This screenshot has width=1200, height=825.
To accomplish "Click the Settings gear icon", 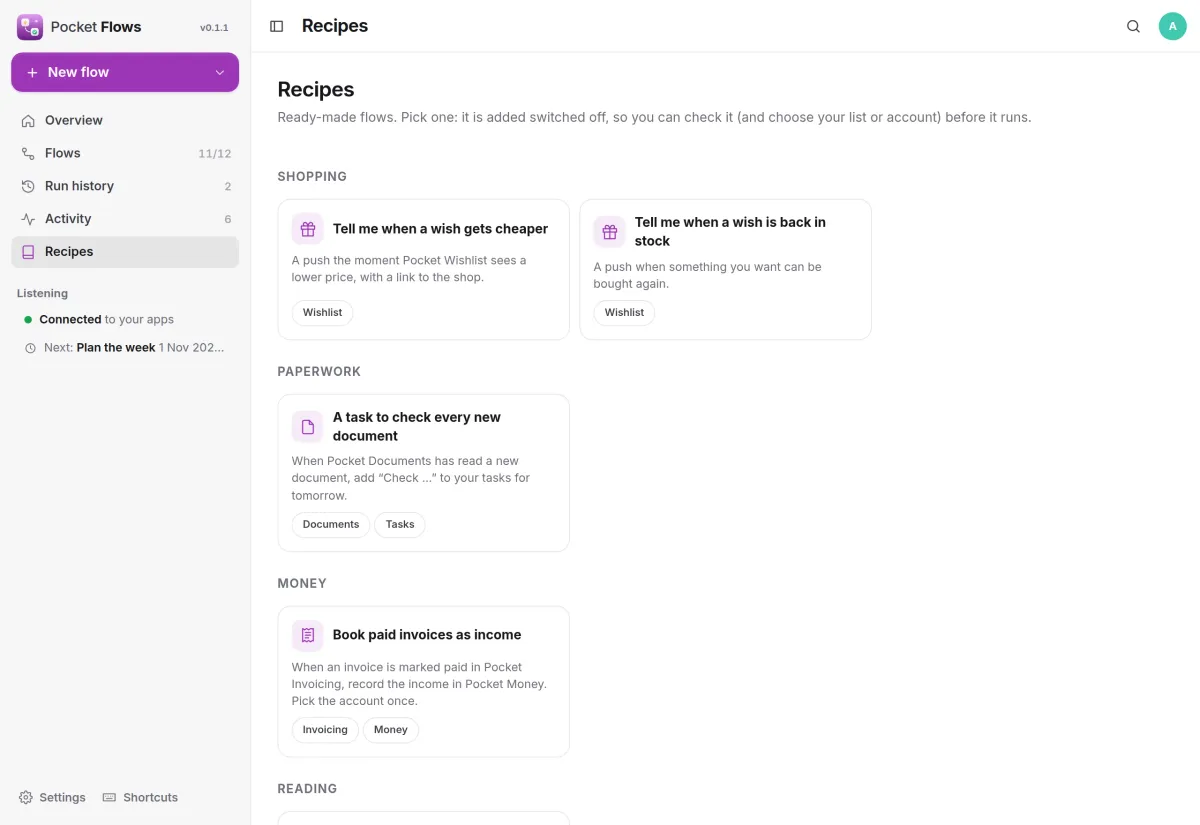I will point(26,797).
